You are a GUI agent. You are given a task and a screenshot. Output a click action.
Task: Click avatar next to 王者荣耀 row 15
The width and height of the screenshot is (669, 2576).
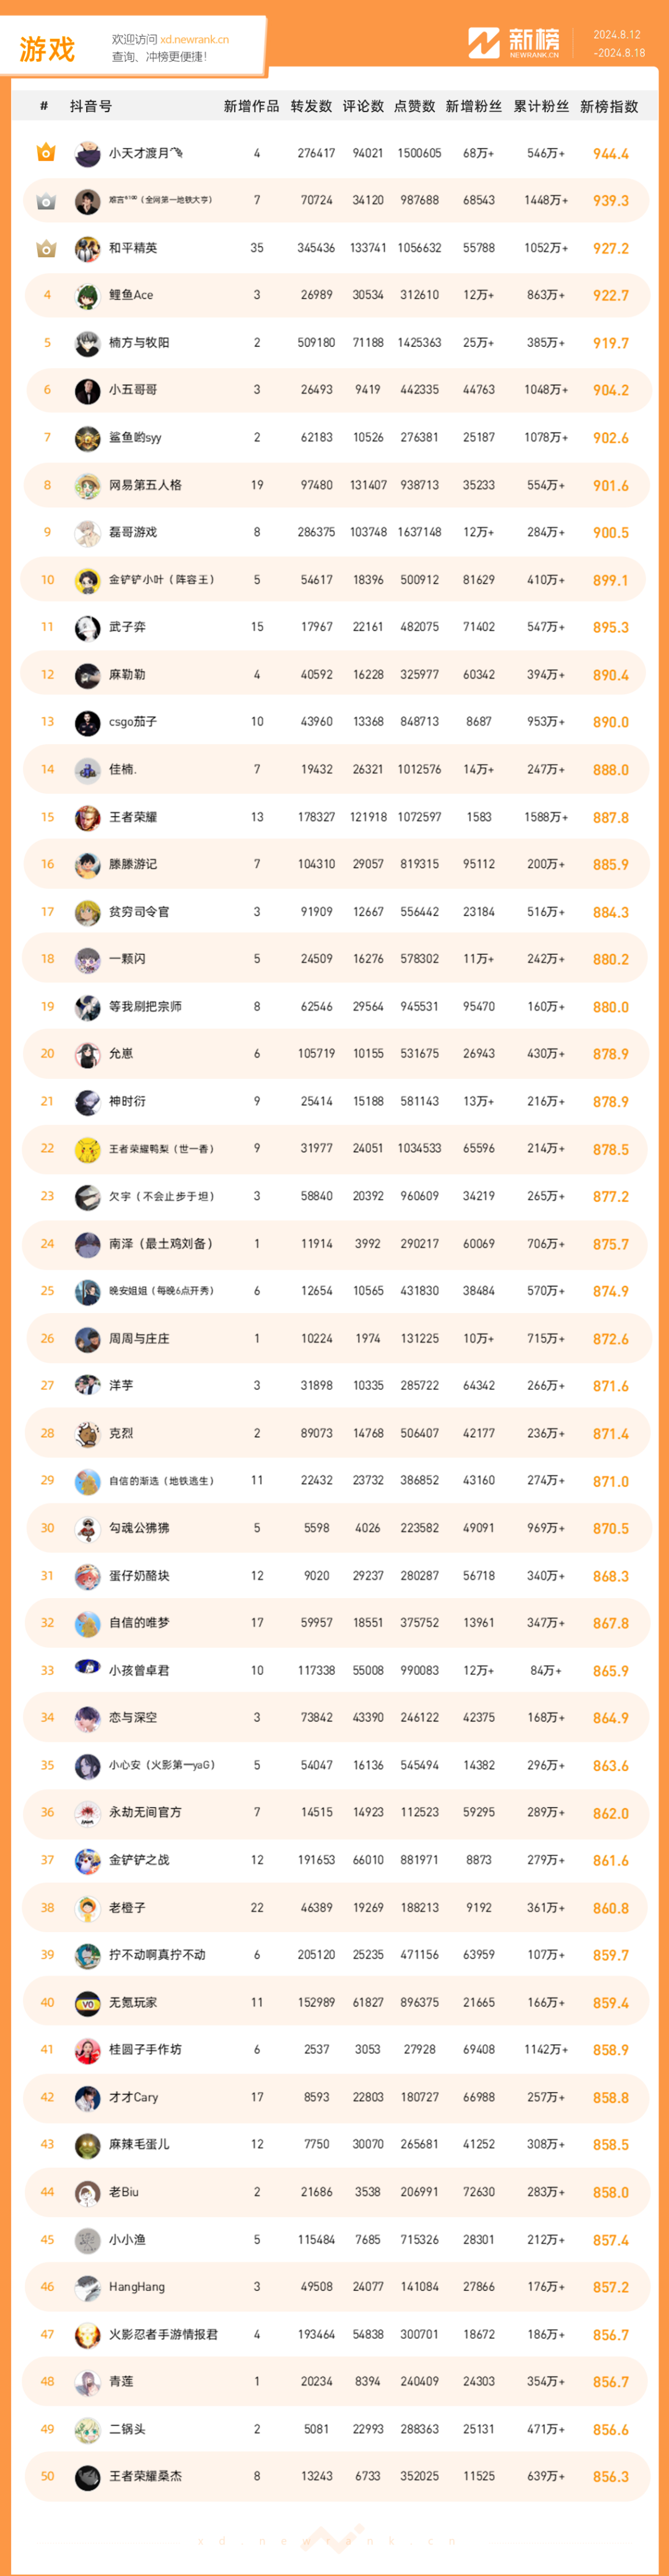coord(88,817)
